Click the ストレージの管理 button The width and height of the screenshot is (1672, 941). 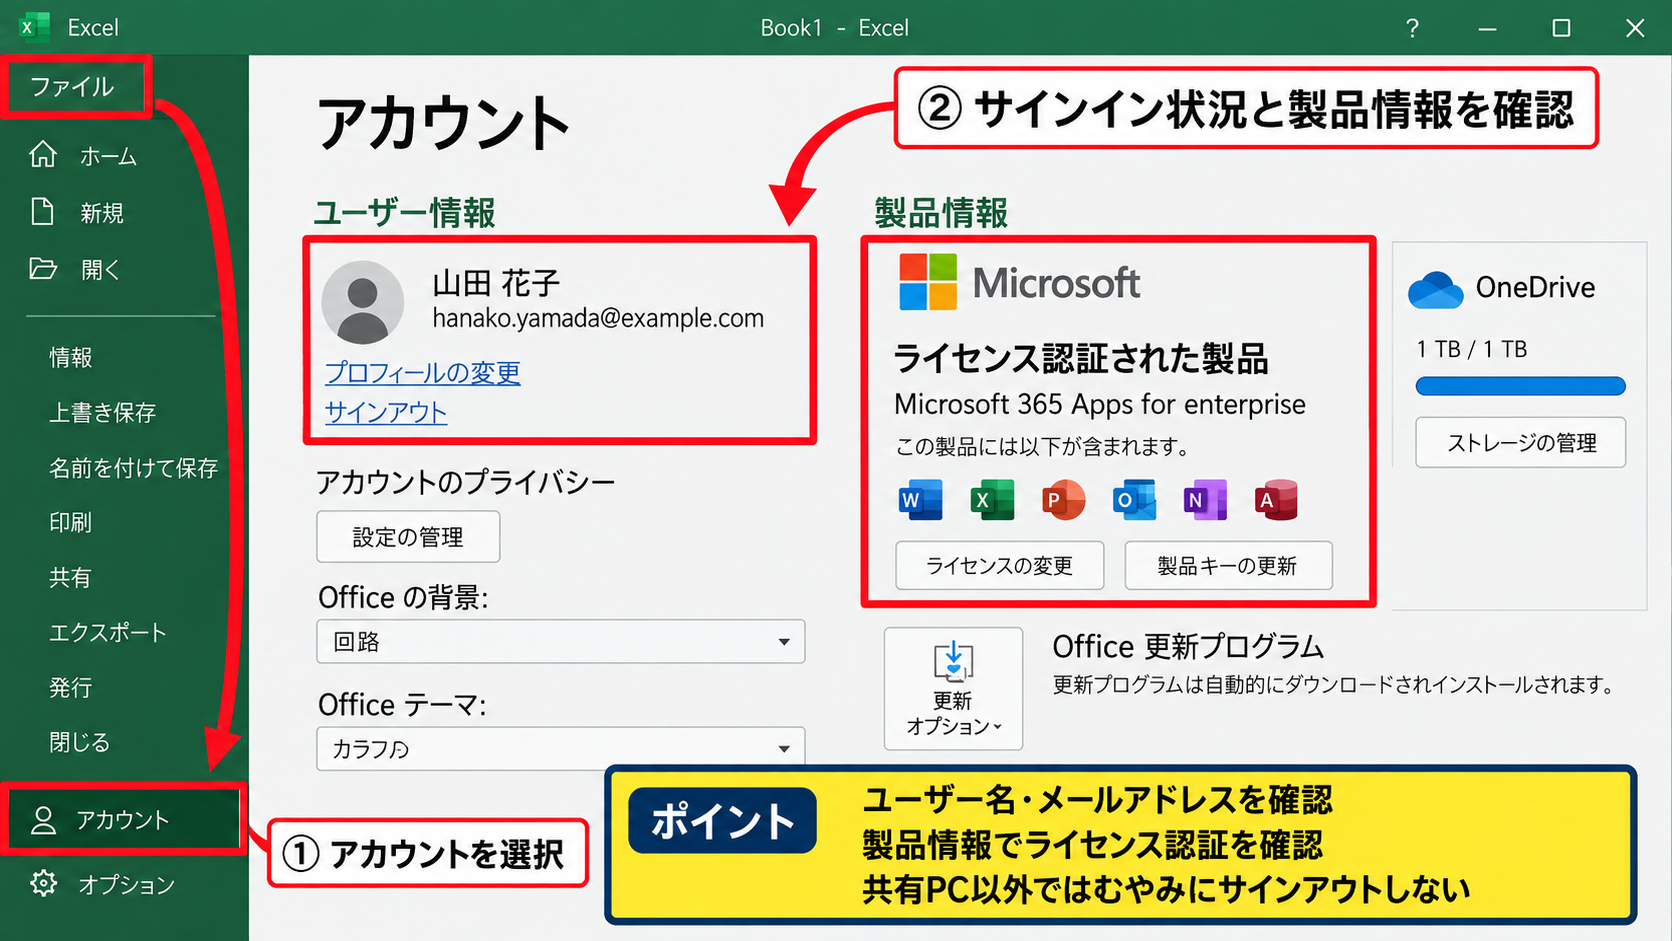point(1521,443)
